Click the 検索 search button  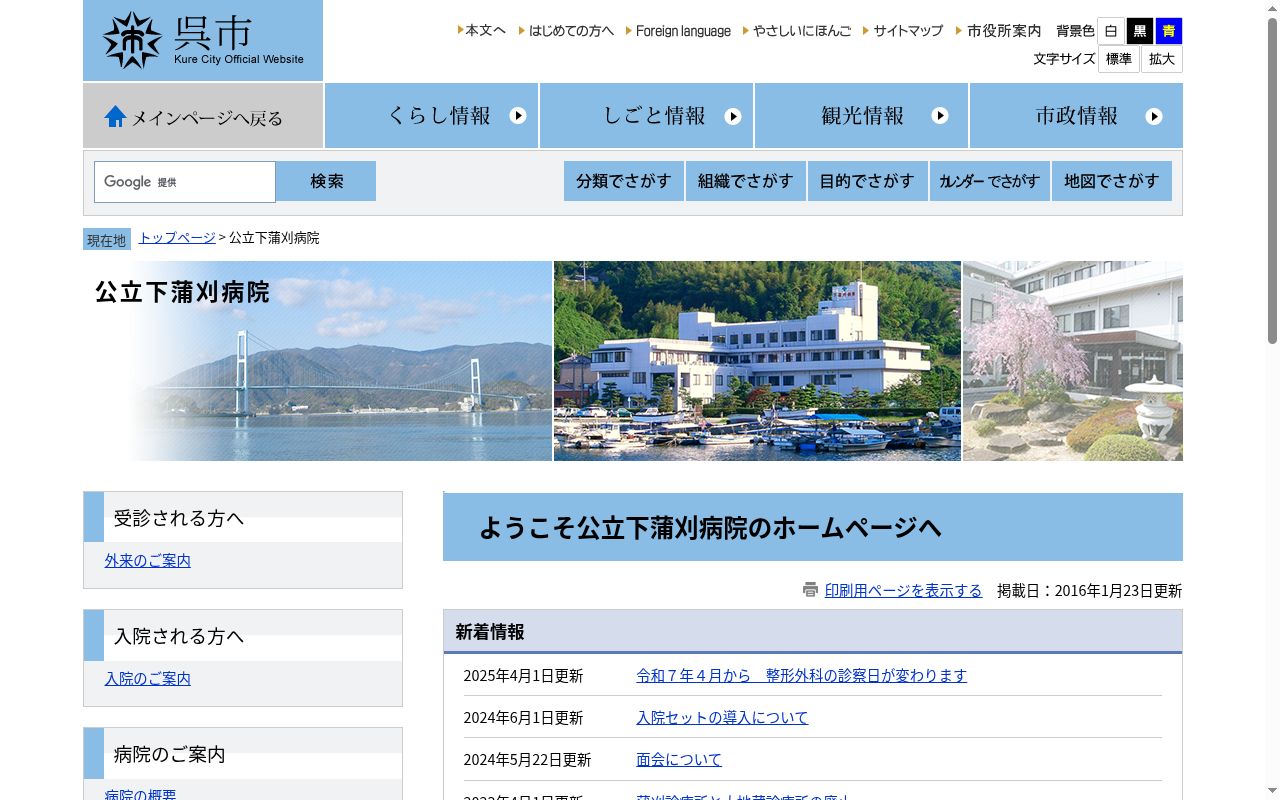click(x=326, y=181)
